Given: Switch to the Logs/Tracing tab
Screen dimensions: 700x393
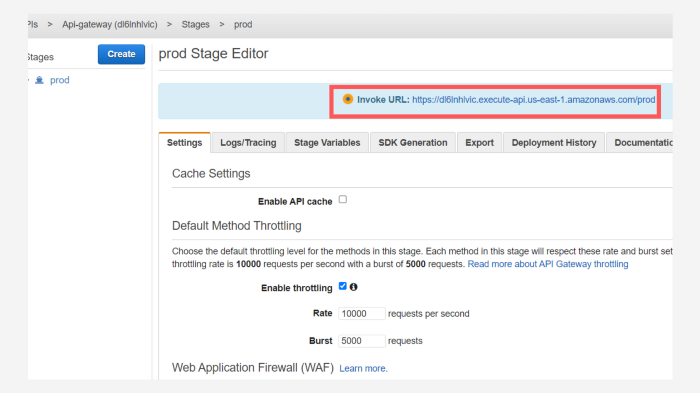Looking at the screenshot, I should point(248,143).
